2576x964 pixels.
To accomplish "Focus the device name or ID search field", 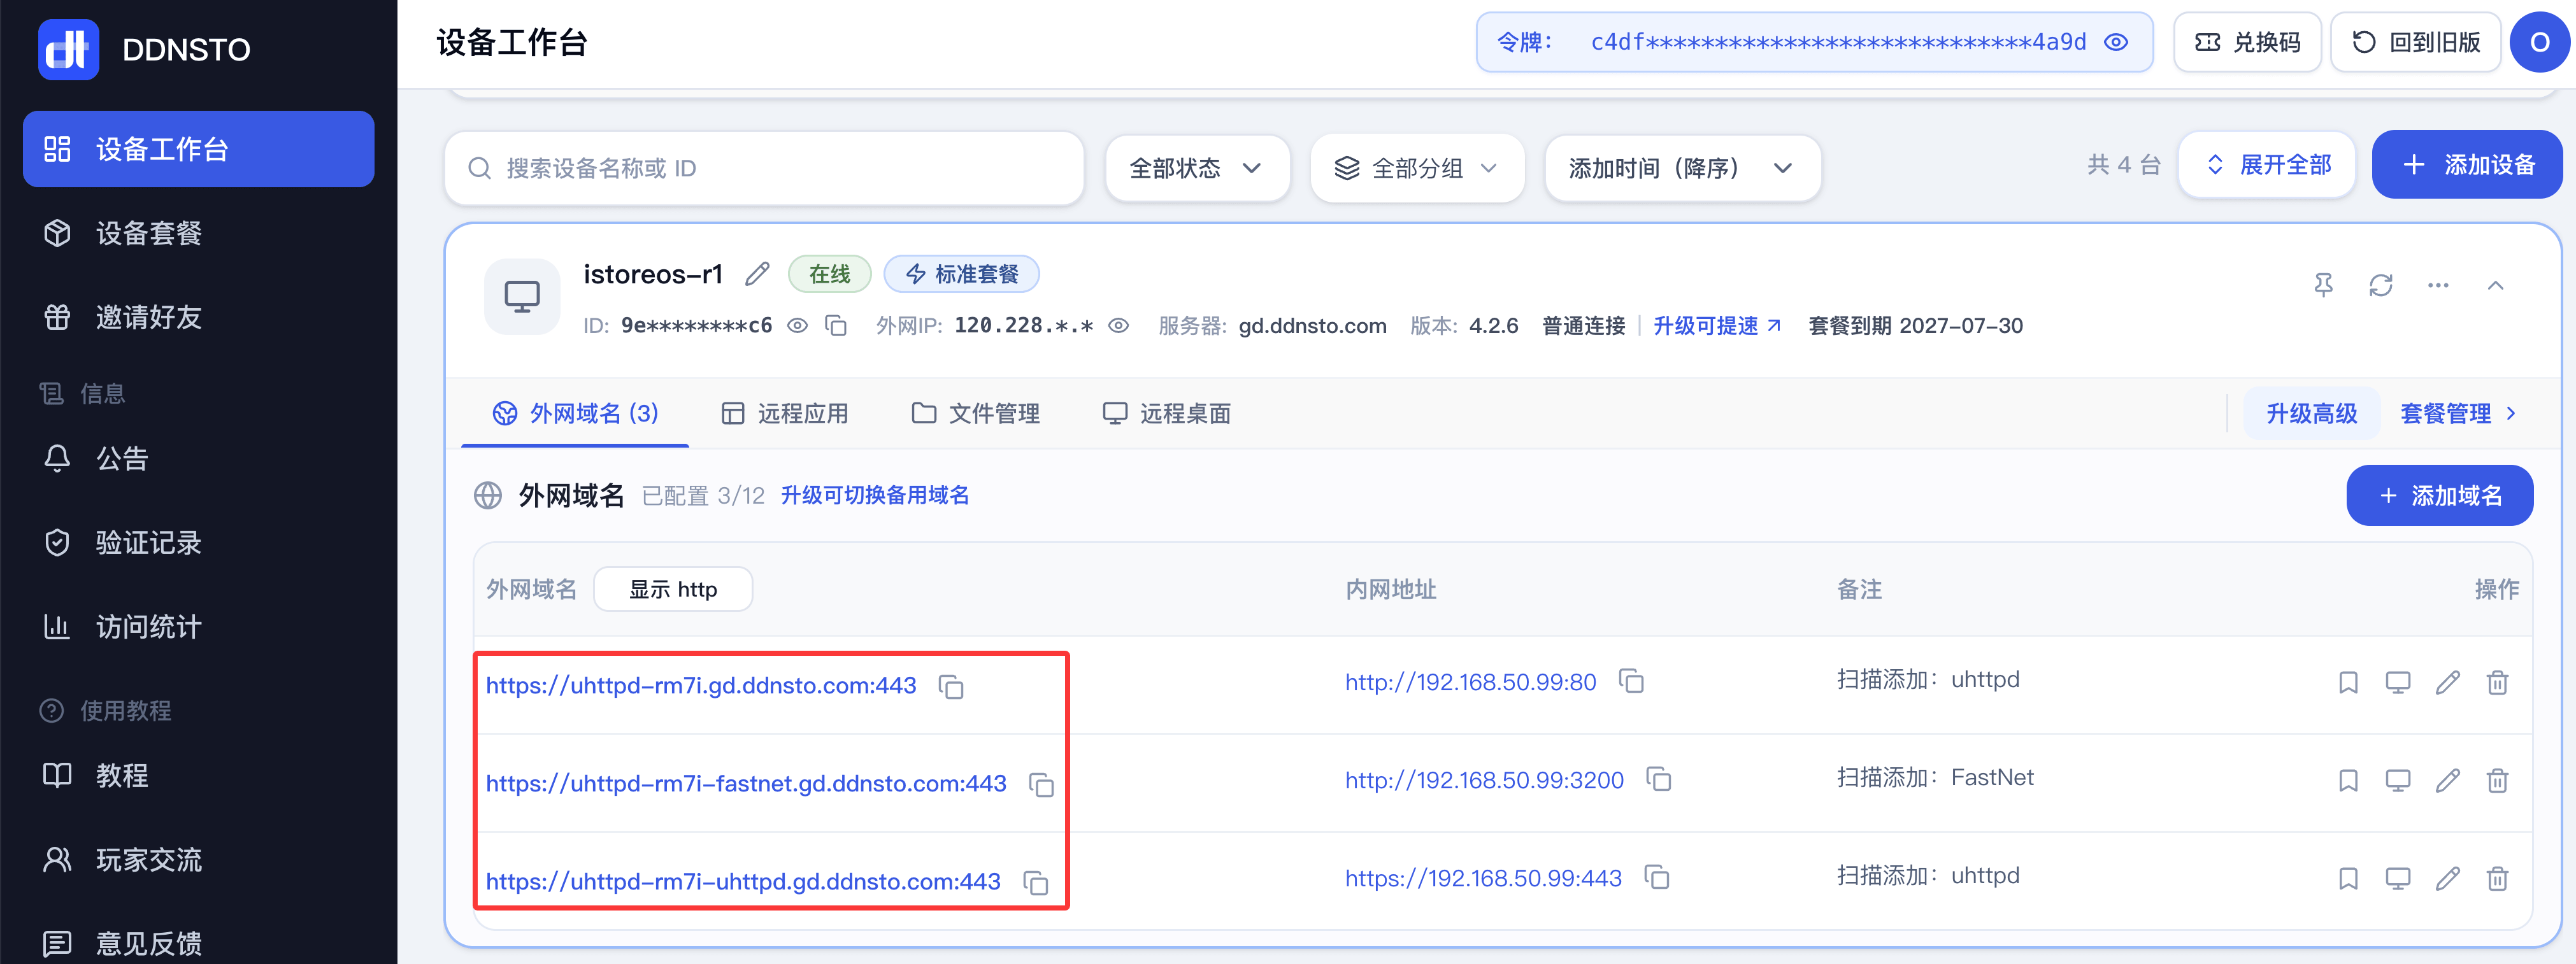I will click(765, 168).
